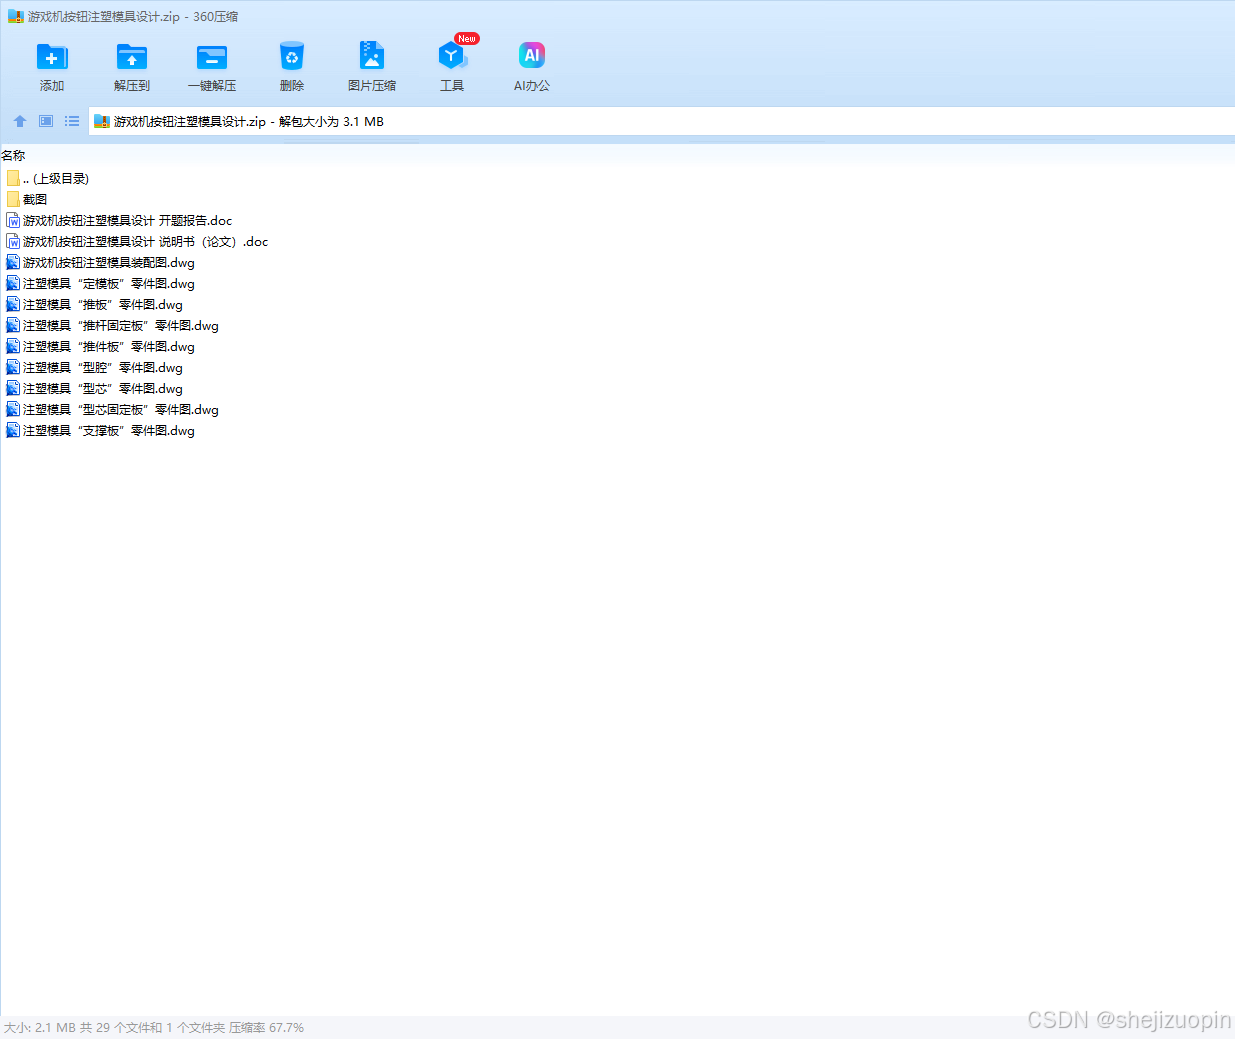This screenshot has height=1039, width=1235.
Task: Click the archive path address field
Action: point(662,121)
